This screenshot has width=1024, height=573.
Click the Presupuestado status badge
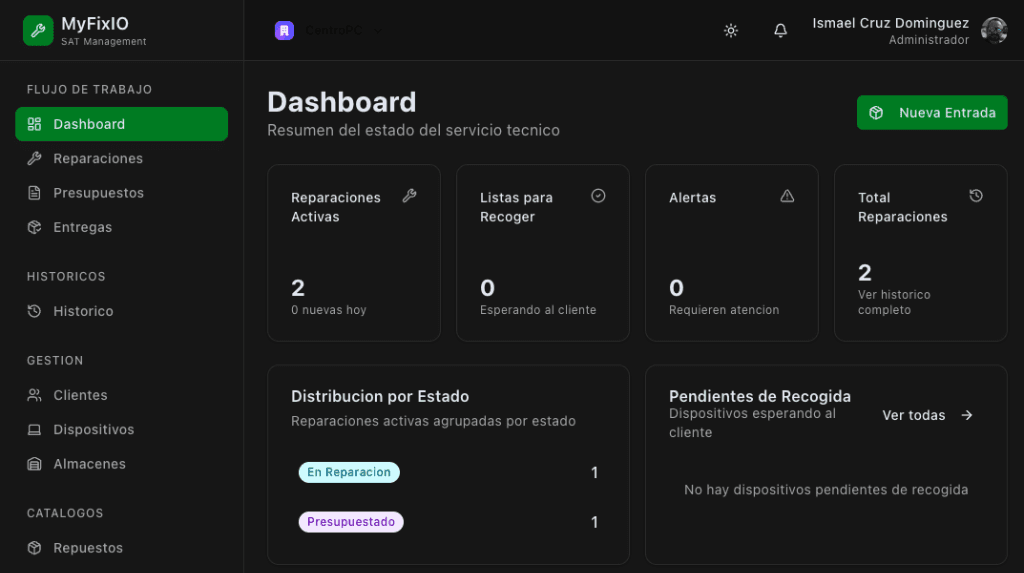[351, 522]
